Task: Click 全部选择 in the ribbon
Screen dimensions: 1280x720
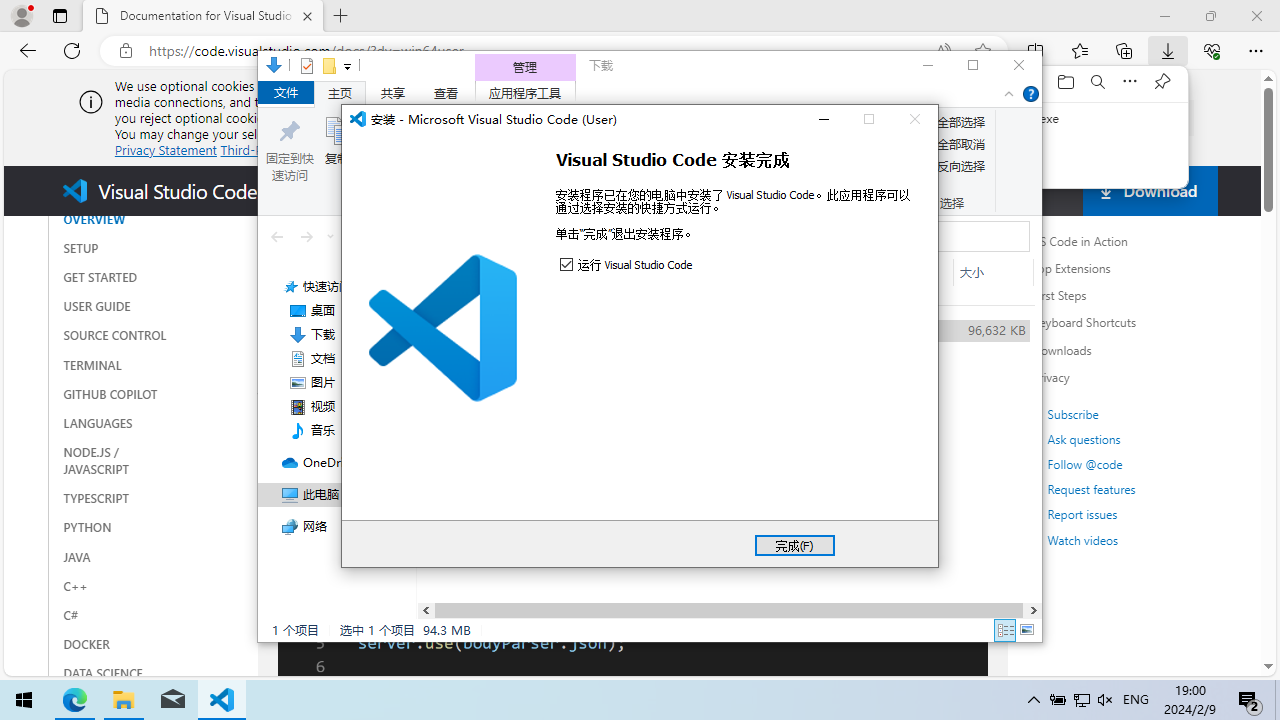Action: coord(962,122)
